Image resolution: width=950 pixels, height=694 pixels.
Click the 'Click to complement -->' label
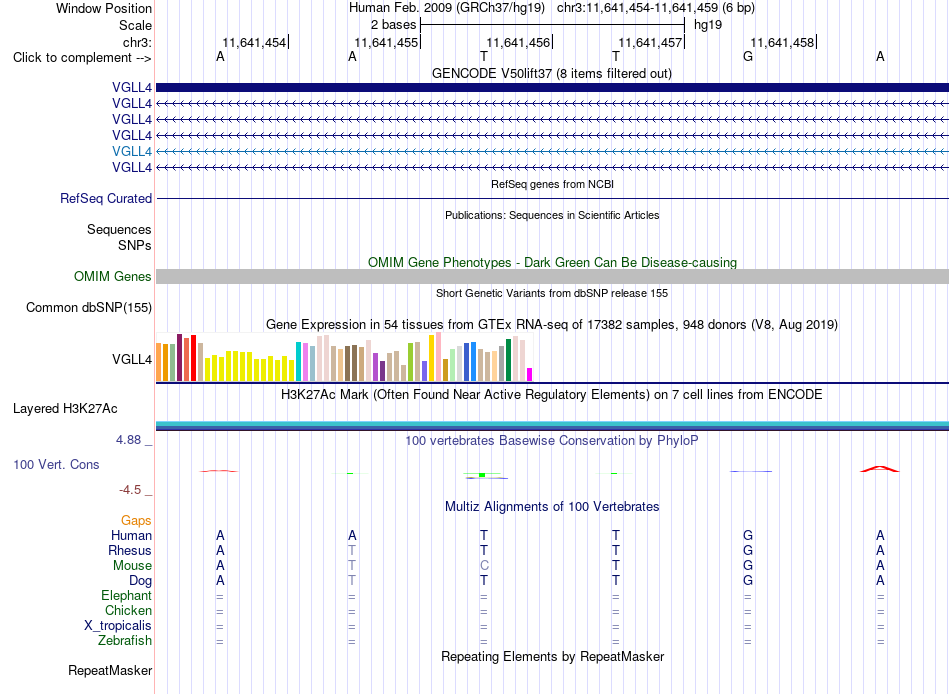[x=82, y=58]
